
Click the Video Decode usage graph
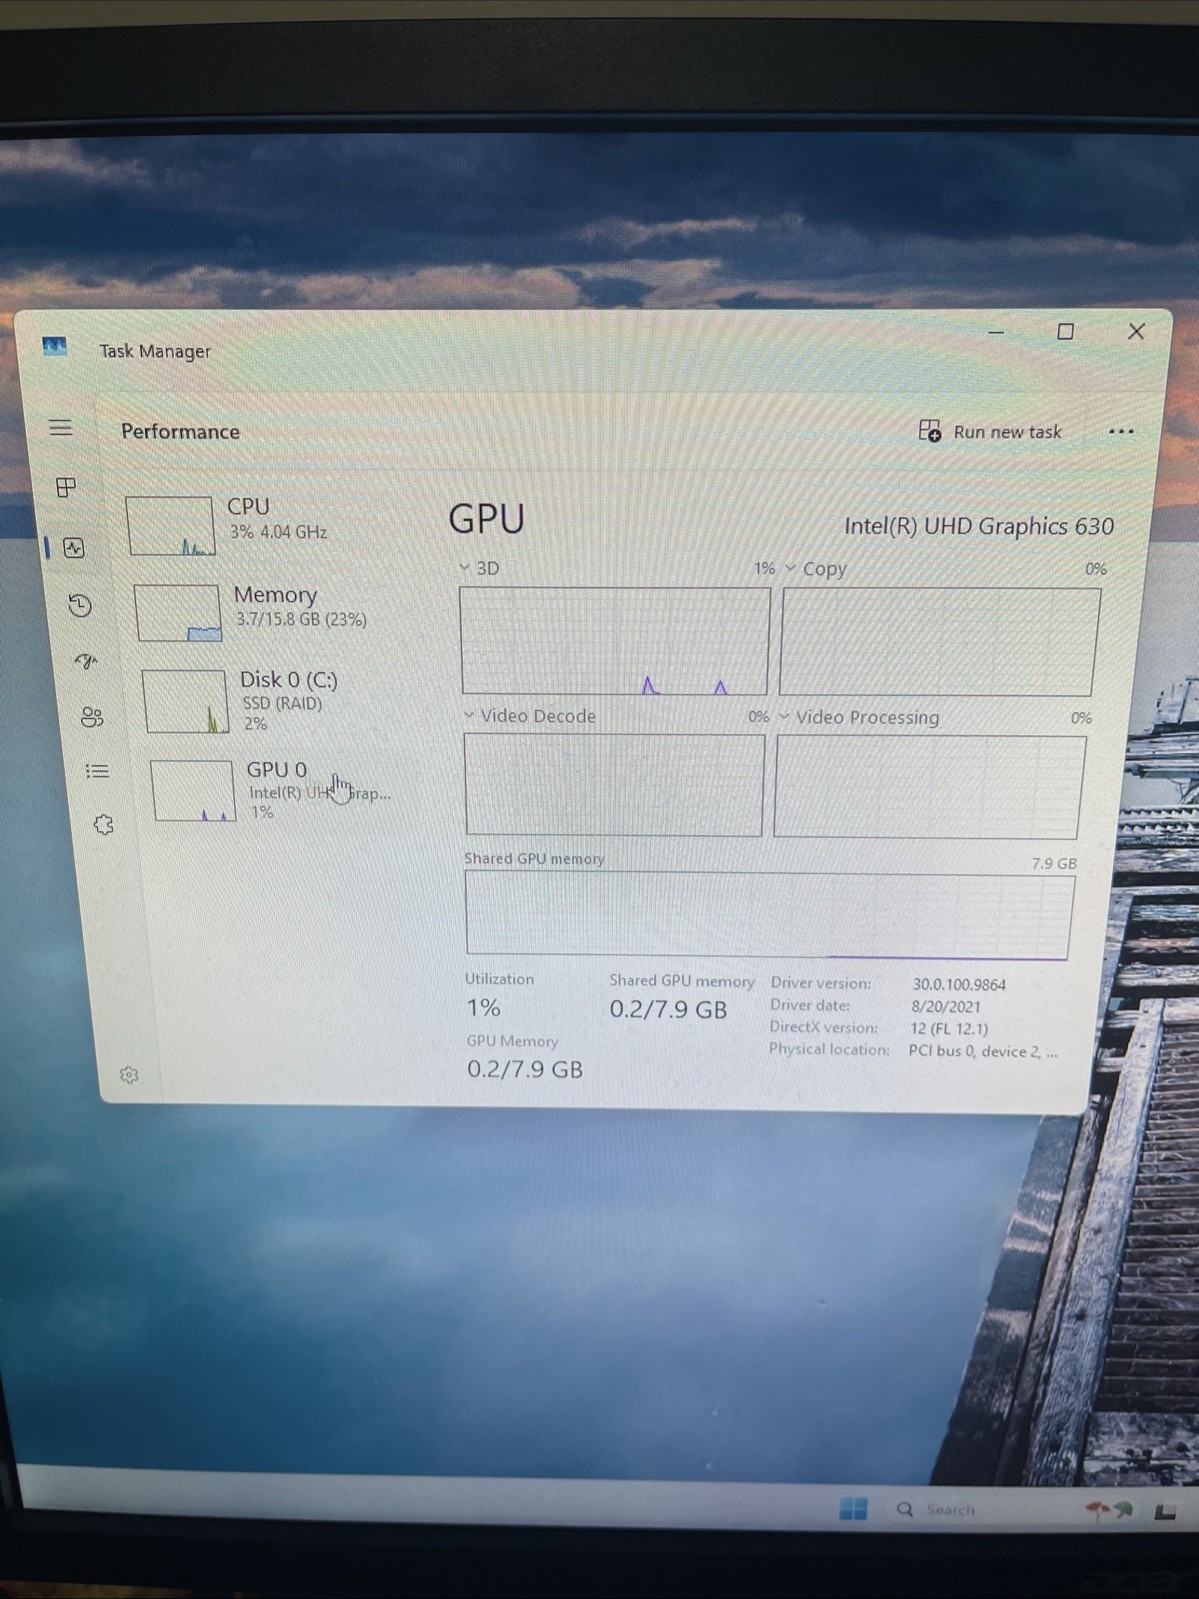click(x=614, y=785)
